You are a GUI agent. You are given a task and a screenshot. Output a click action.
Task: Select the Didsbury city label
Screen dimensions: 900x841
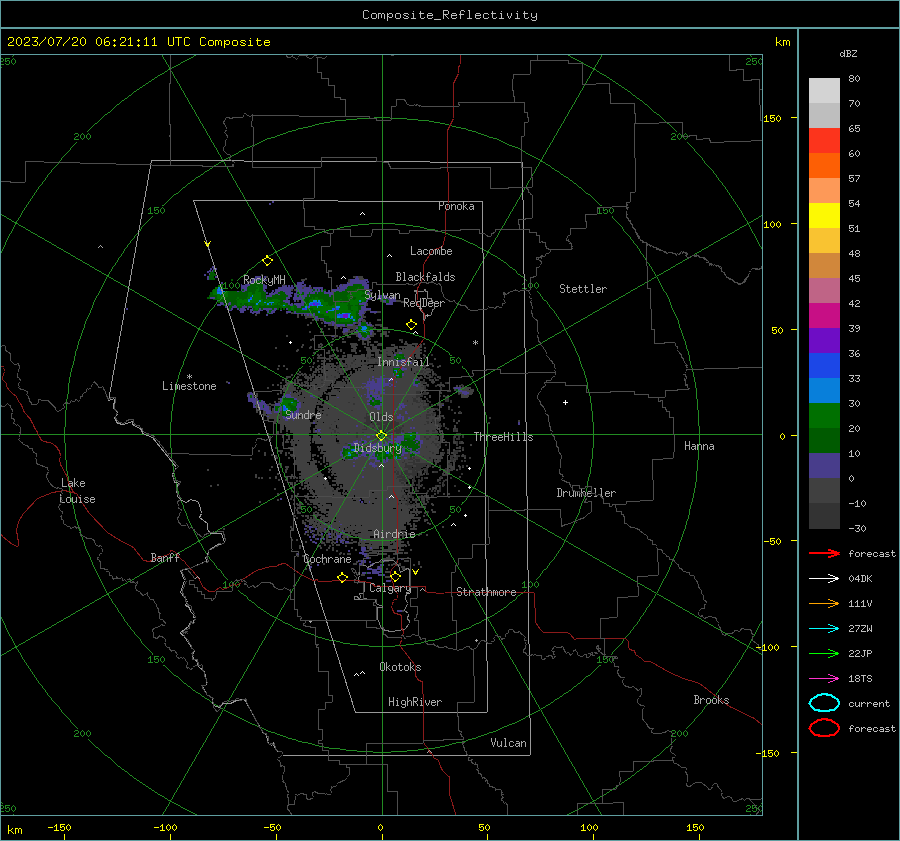point(378,448)
